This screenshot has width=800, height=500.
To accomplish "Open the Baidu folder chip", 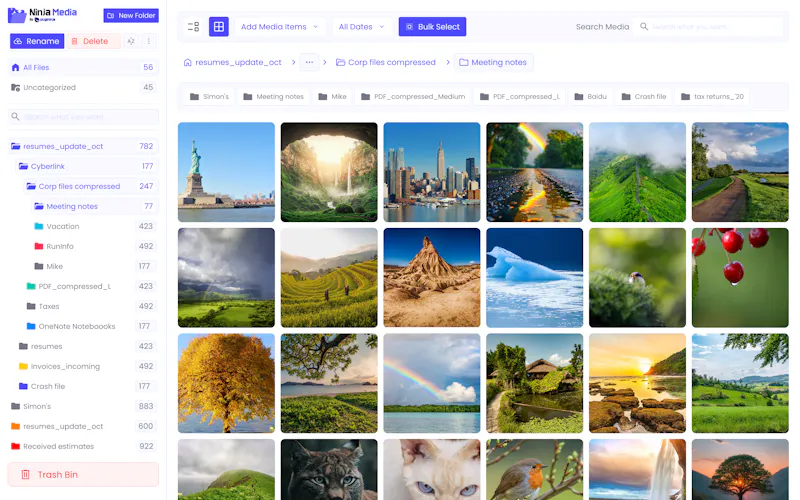I will point(590,96).
